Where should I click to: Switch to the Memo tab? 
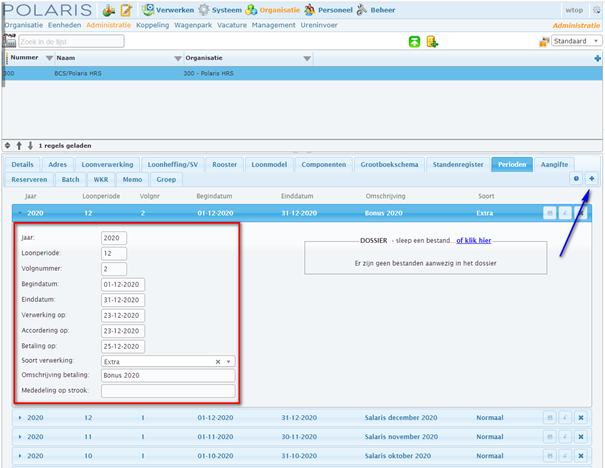coord(132,179)
